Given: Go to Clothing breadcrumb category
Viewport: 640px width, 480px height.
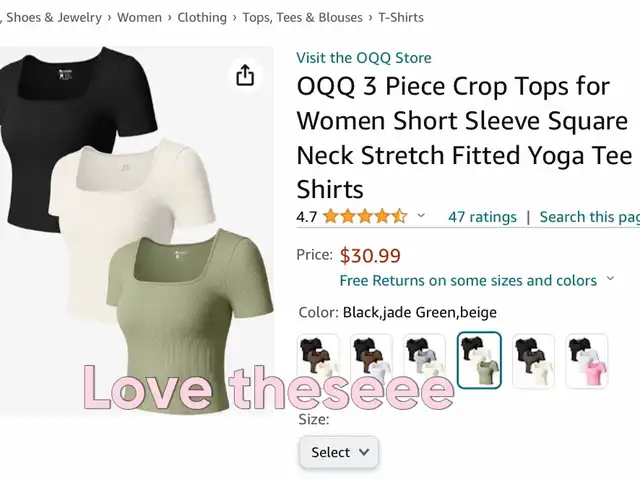Looking at the screenshot, I should click(202, 18).
